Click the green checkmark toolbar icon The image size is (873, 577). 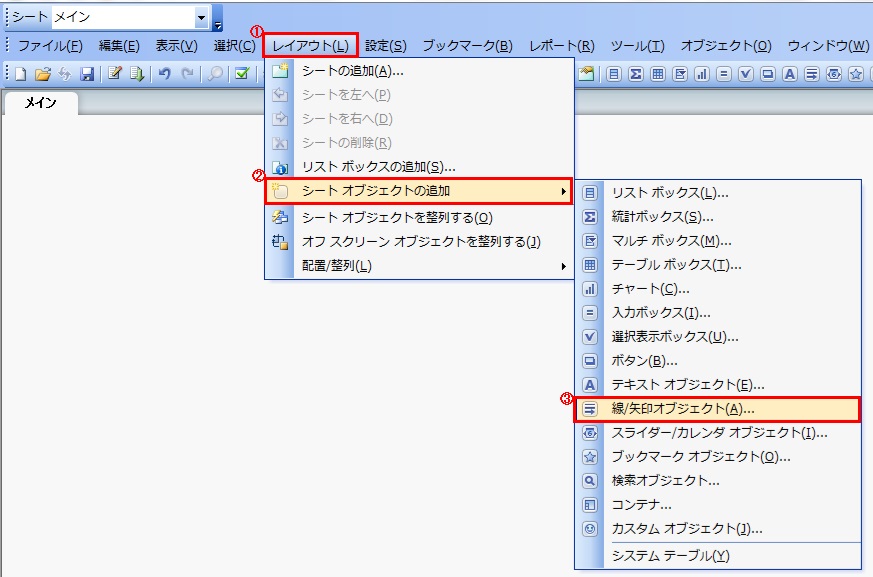coord(242,74)
